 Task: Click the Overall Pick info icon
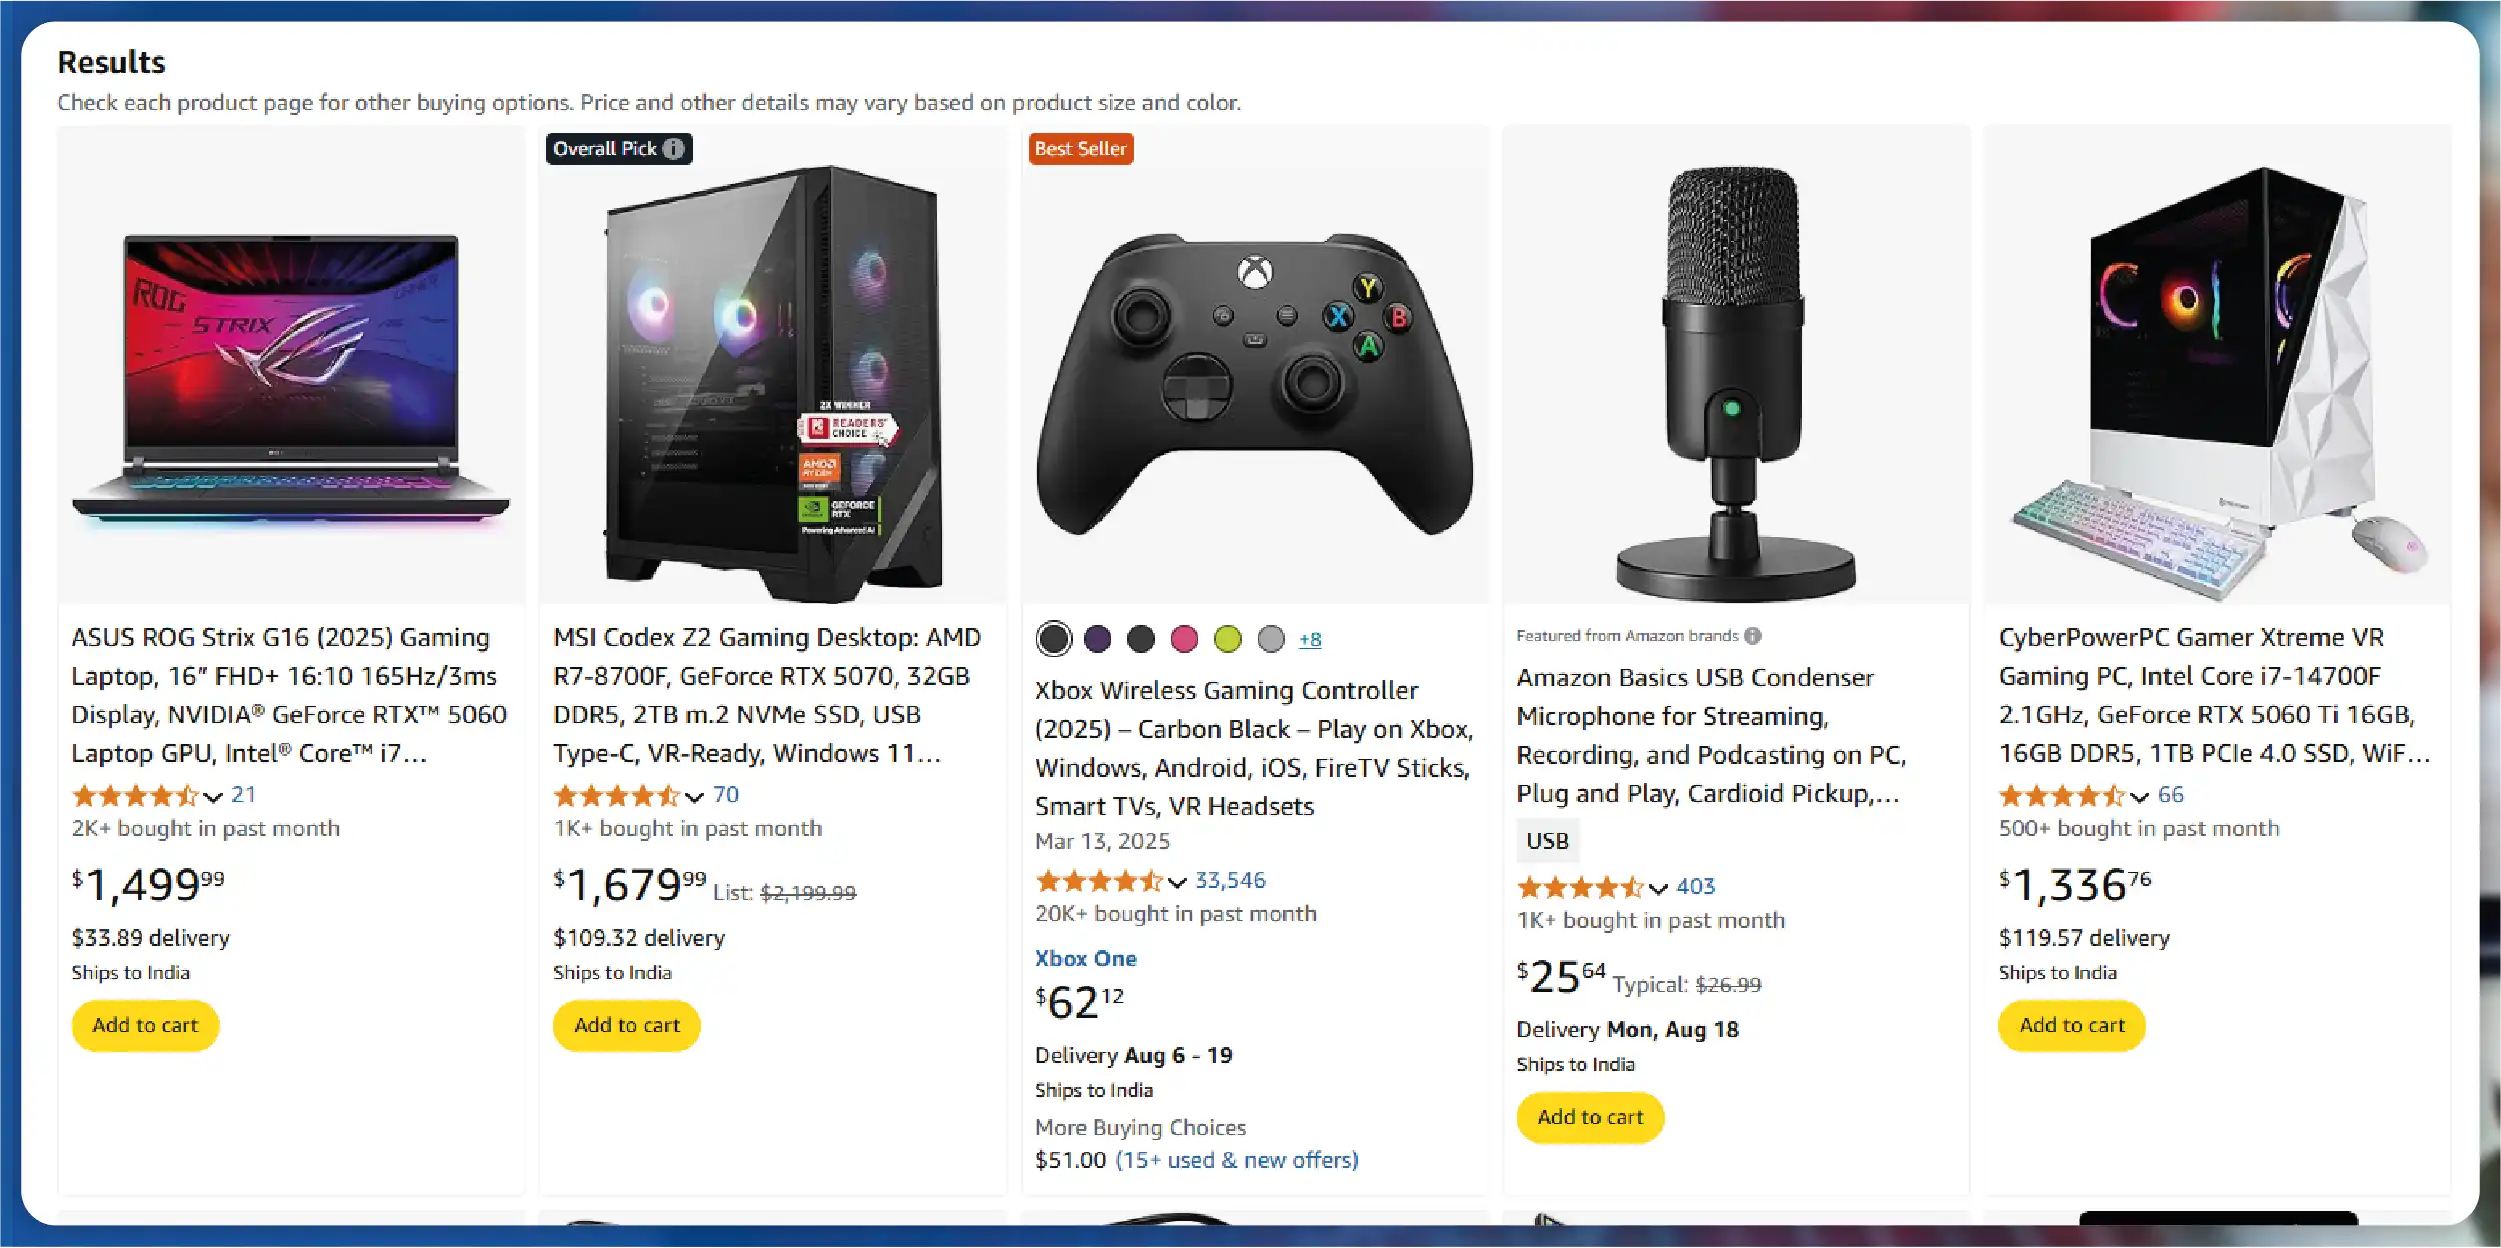[674, 149]
